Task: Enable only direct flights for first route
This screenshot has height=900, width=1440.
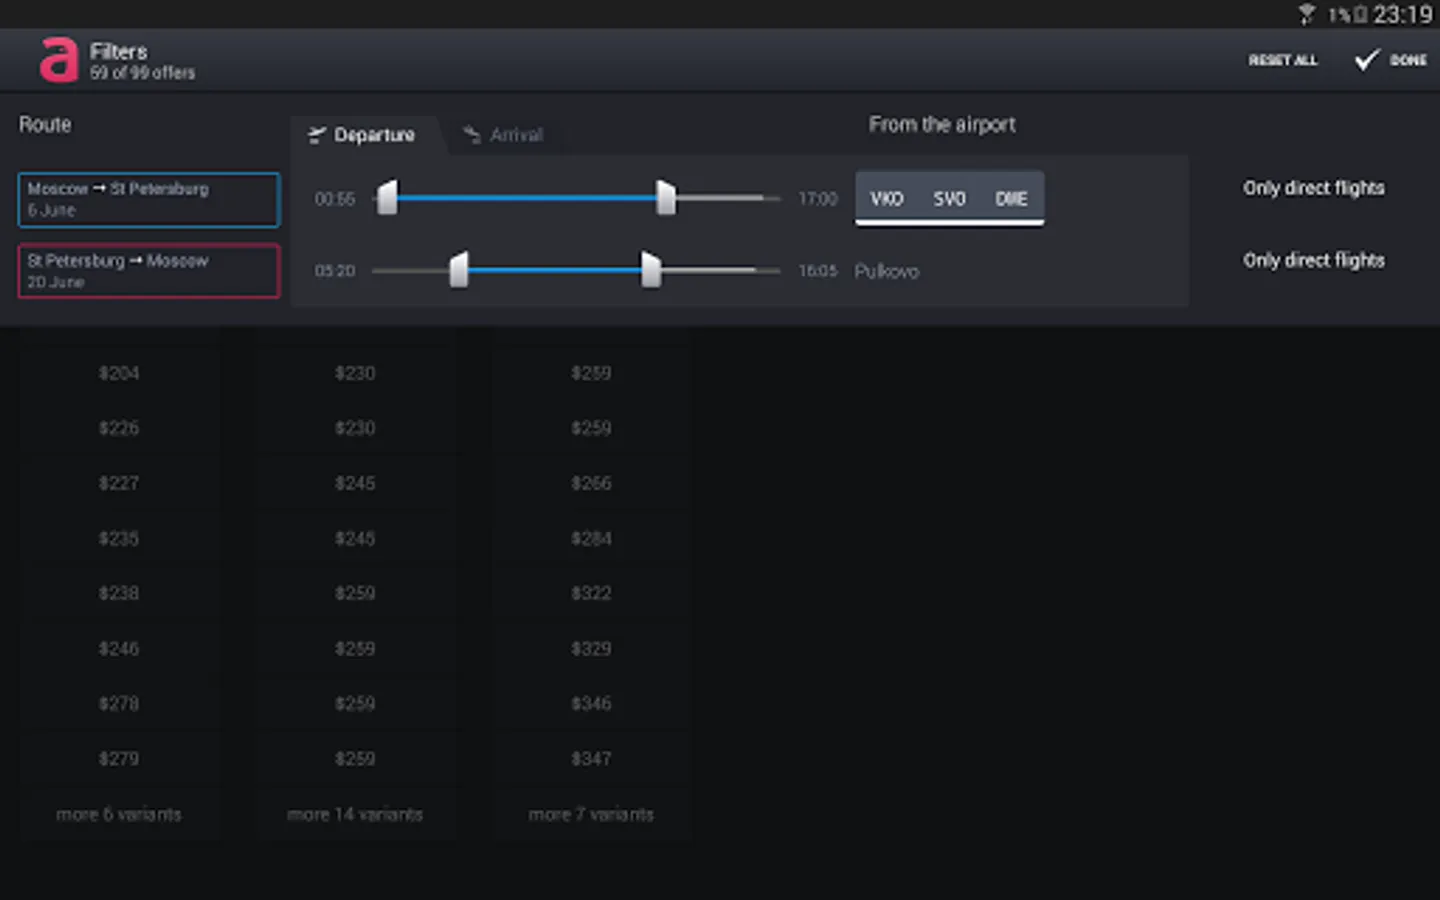Action: pos(1314,188)
